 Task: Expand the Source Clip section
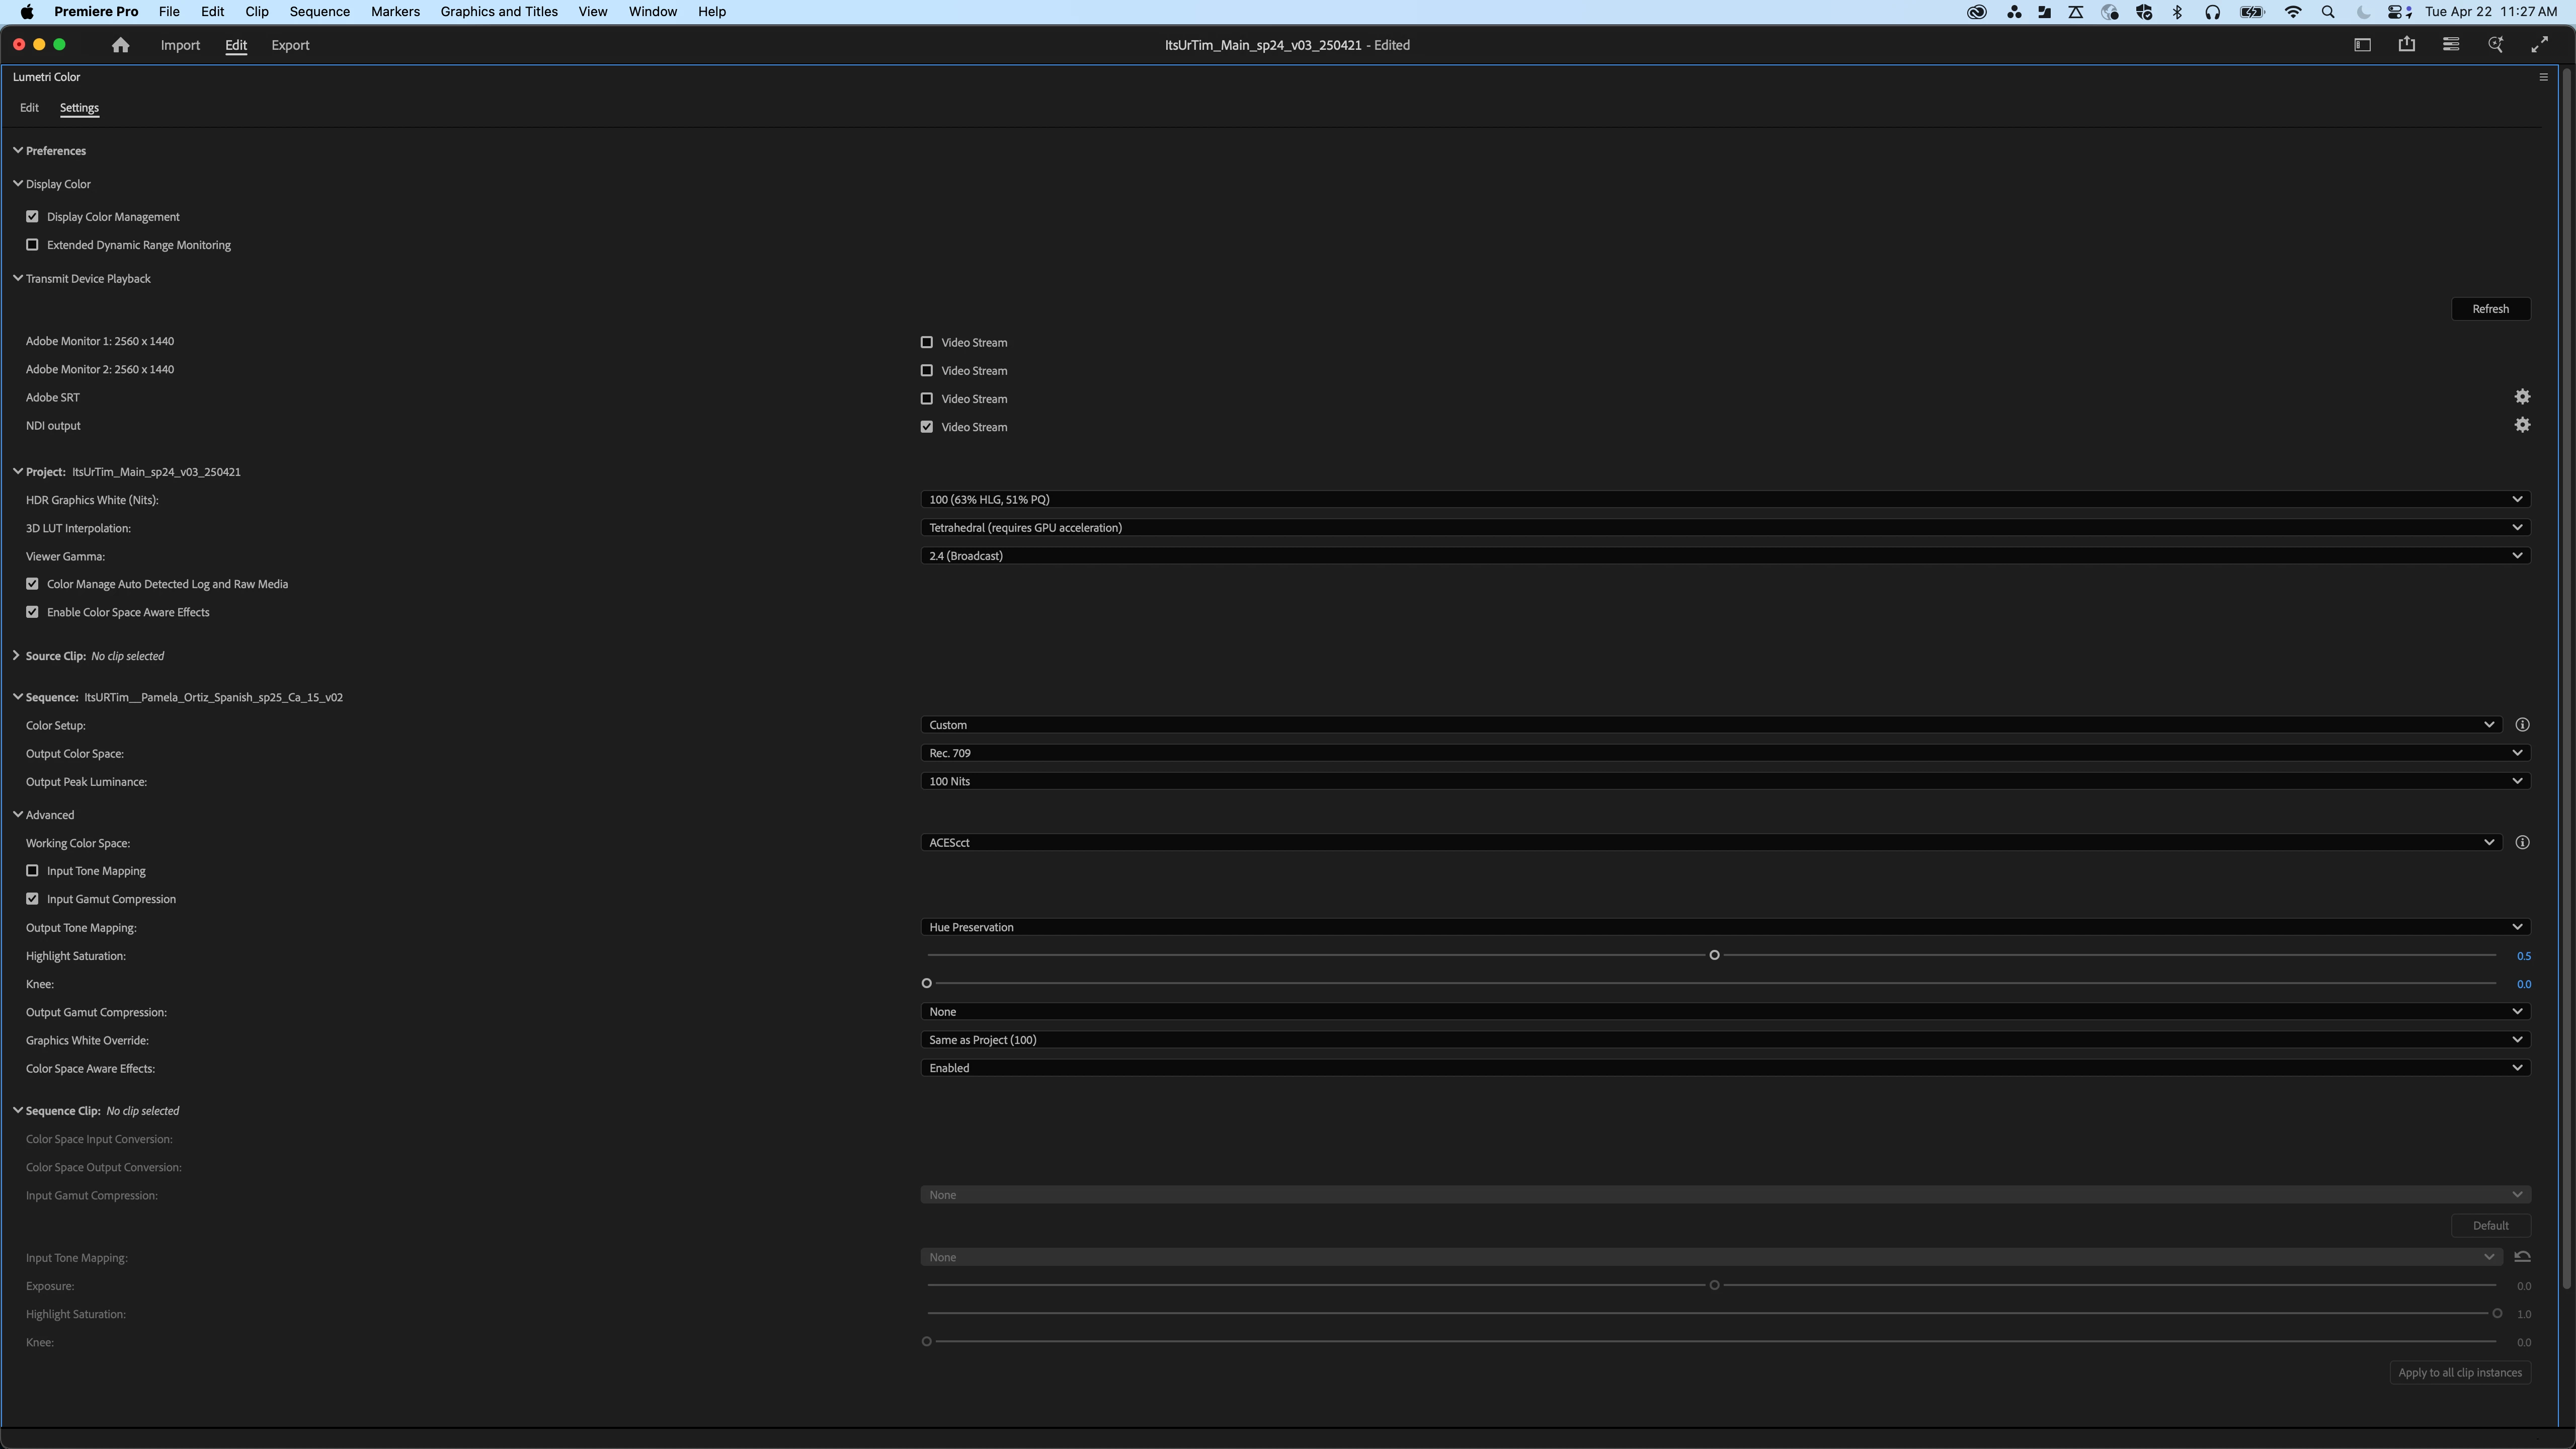[x=16, y=656]
